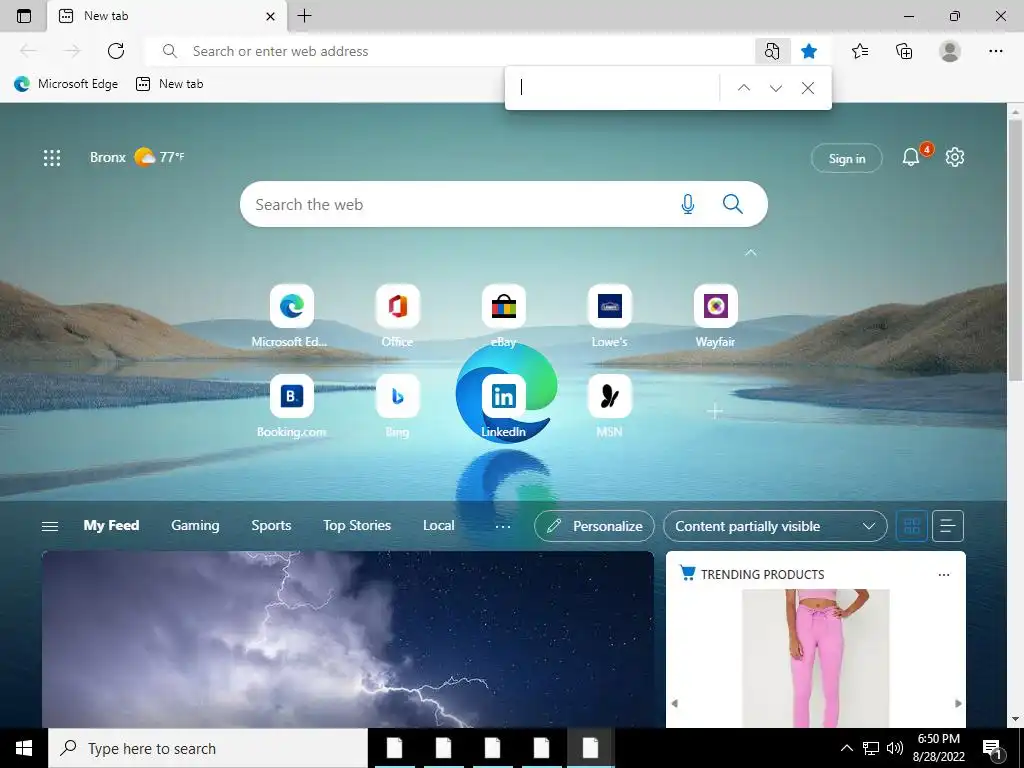1024x768 pixels.
Task: Open the lightning storm news thumbnail
Action: (x=347, y=639)
